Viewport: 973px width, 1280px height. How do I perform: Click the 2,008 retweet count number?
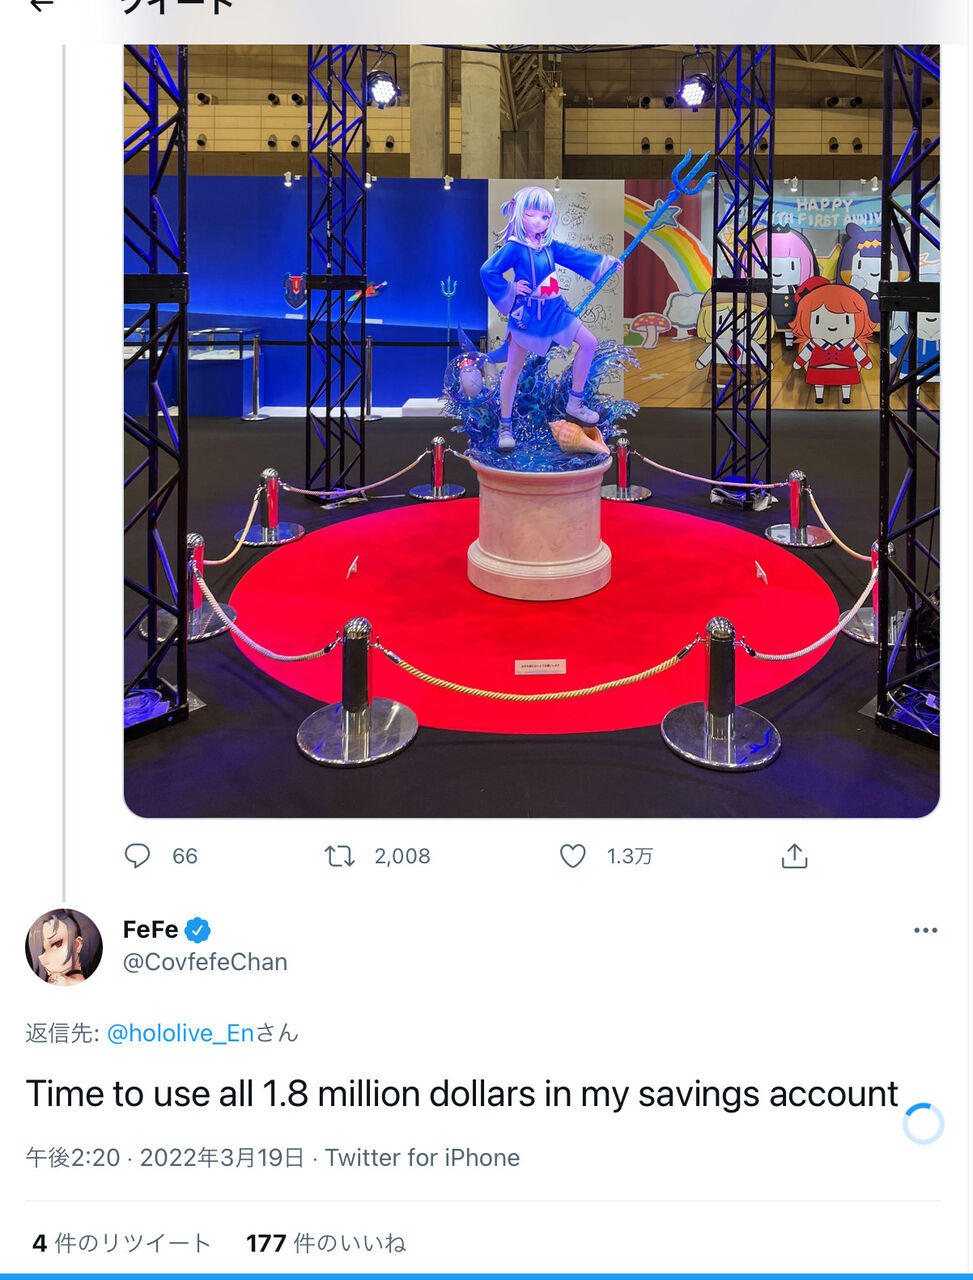click(x=402, y=856)
